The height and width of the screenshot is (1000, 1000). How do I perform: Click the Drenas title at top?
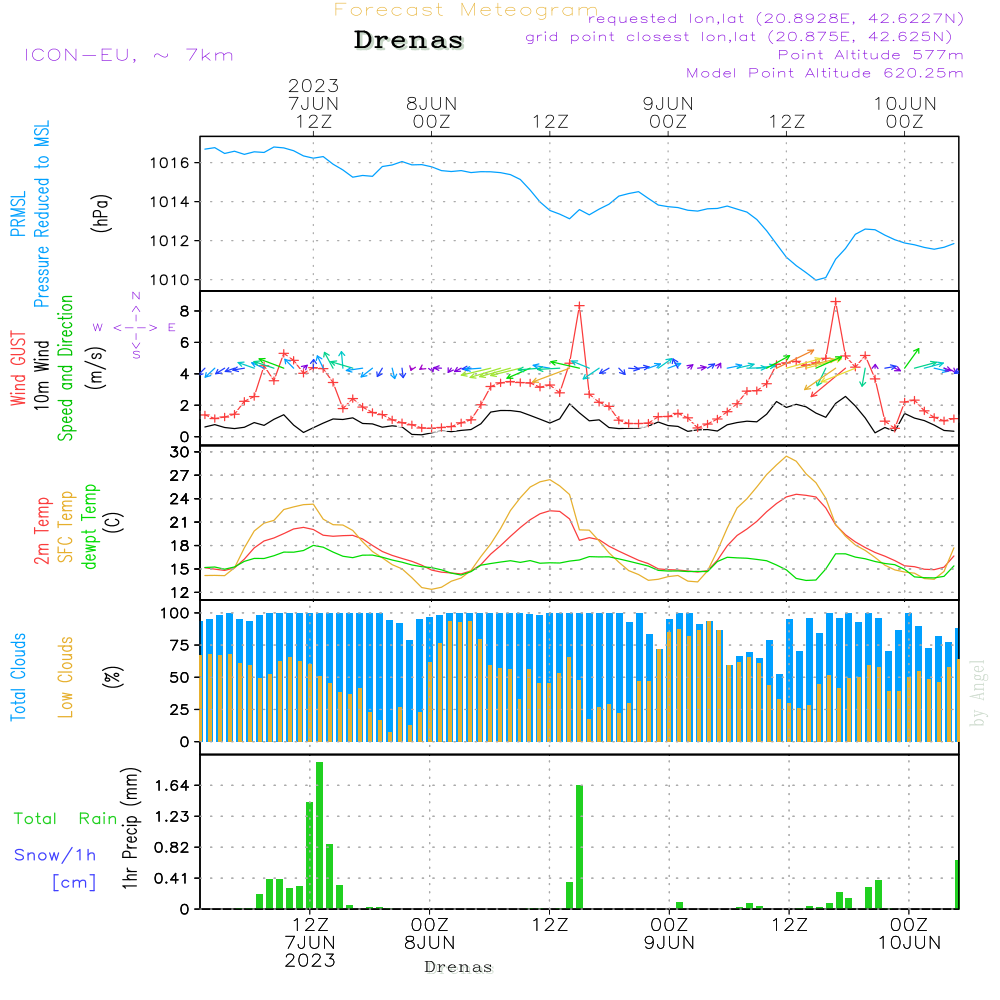tap(409, 40)
